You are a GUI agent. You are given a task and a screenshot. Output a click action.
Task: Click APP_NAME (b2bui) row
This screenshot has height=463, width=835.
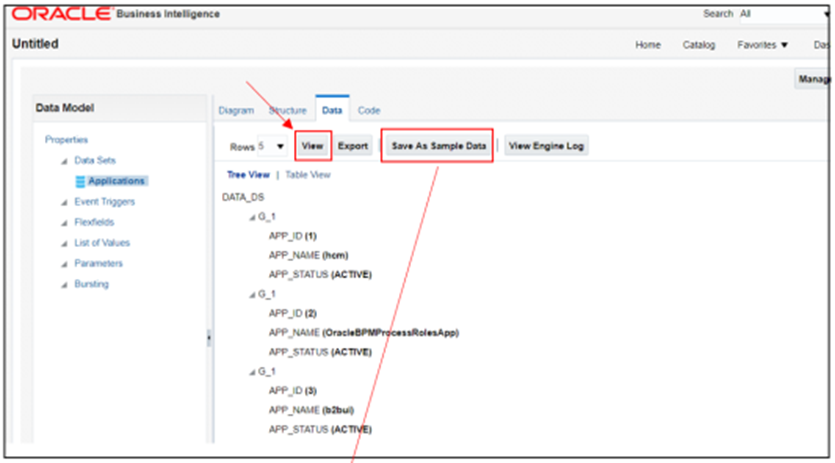(311, 410)
